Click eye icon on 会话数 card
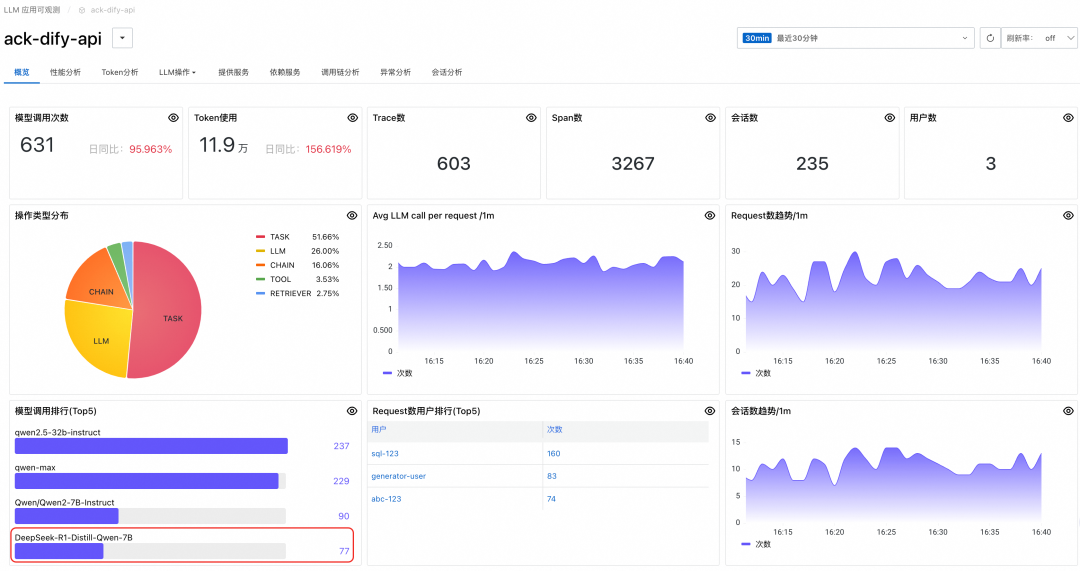This screenshot has height=571, width=1080. click(x=889, y=118)
